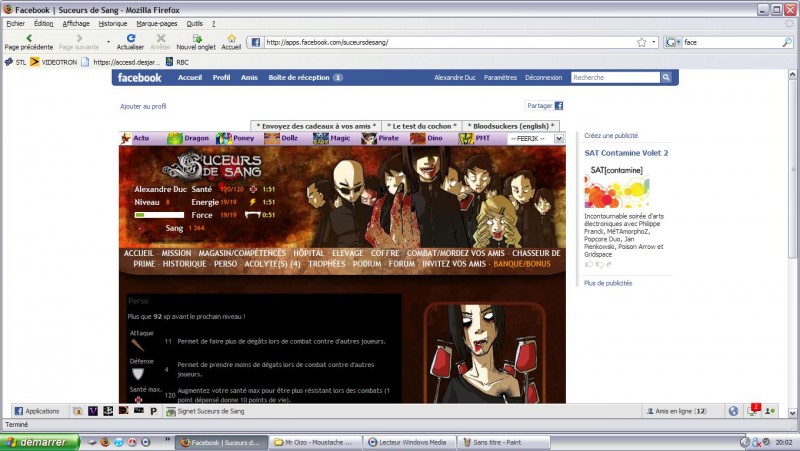Open the STL bookmark
This screenshot has width=800, height=451.
(15, 62)
